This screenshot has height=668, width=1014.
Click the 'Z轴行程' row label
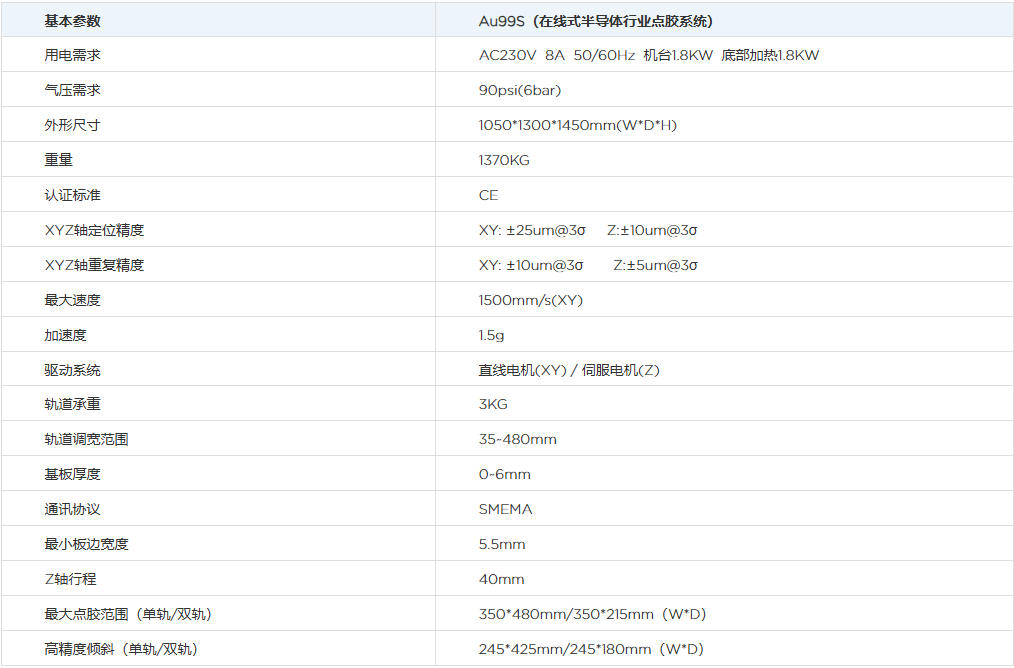(x=70, y=579)
